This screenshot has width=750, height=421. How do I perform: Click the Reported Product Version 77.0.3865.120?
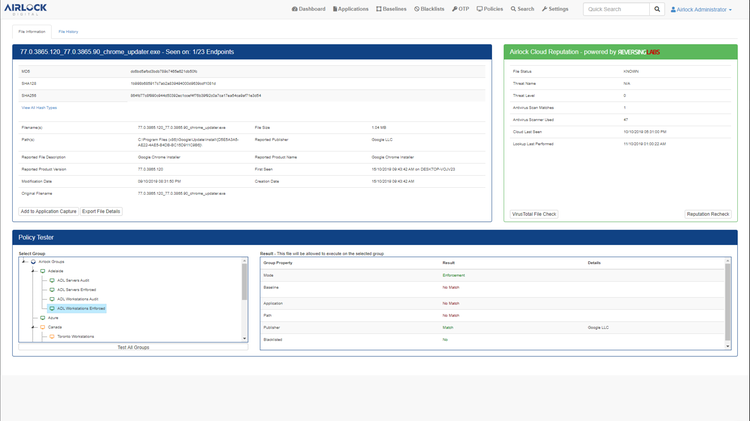[x=150, y=169]
